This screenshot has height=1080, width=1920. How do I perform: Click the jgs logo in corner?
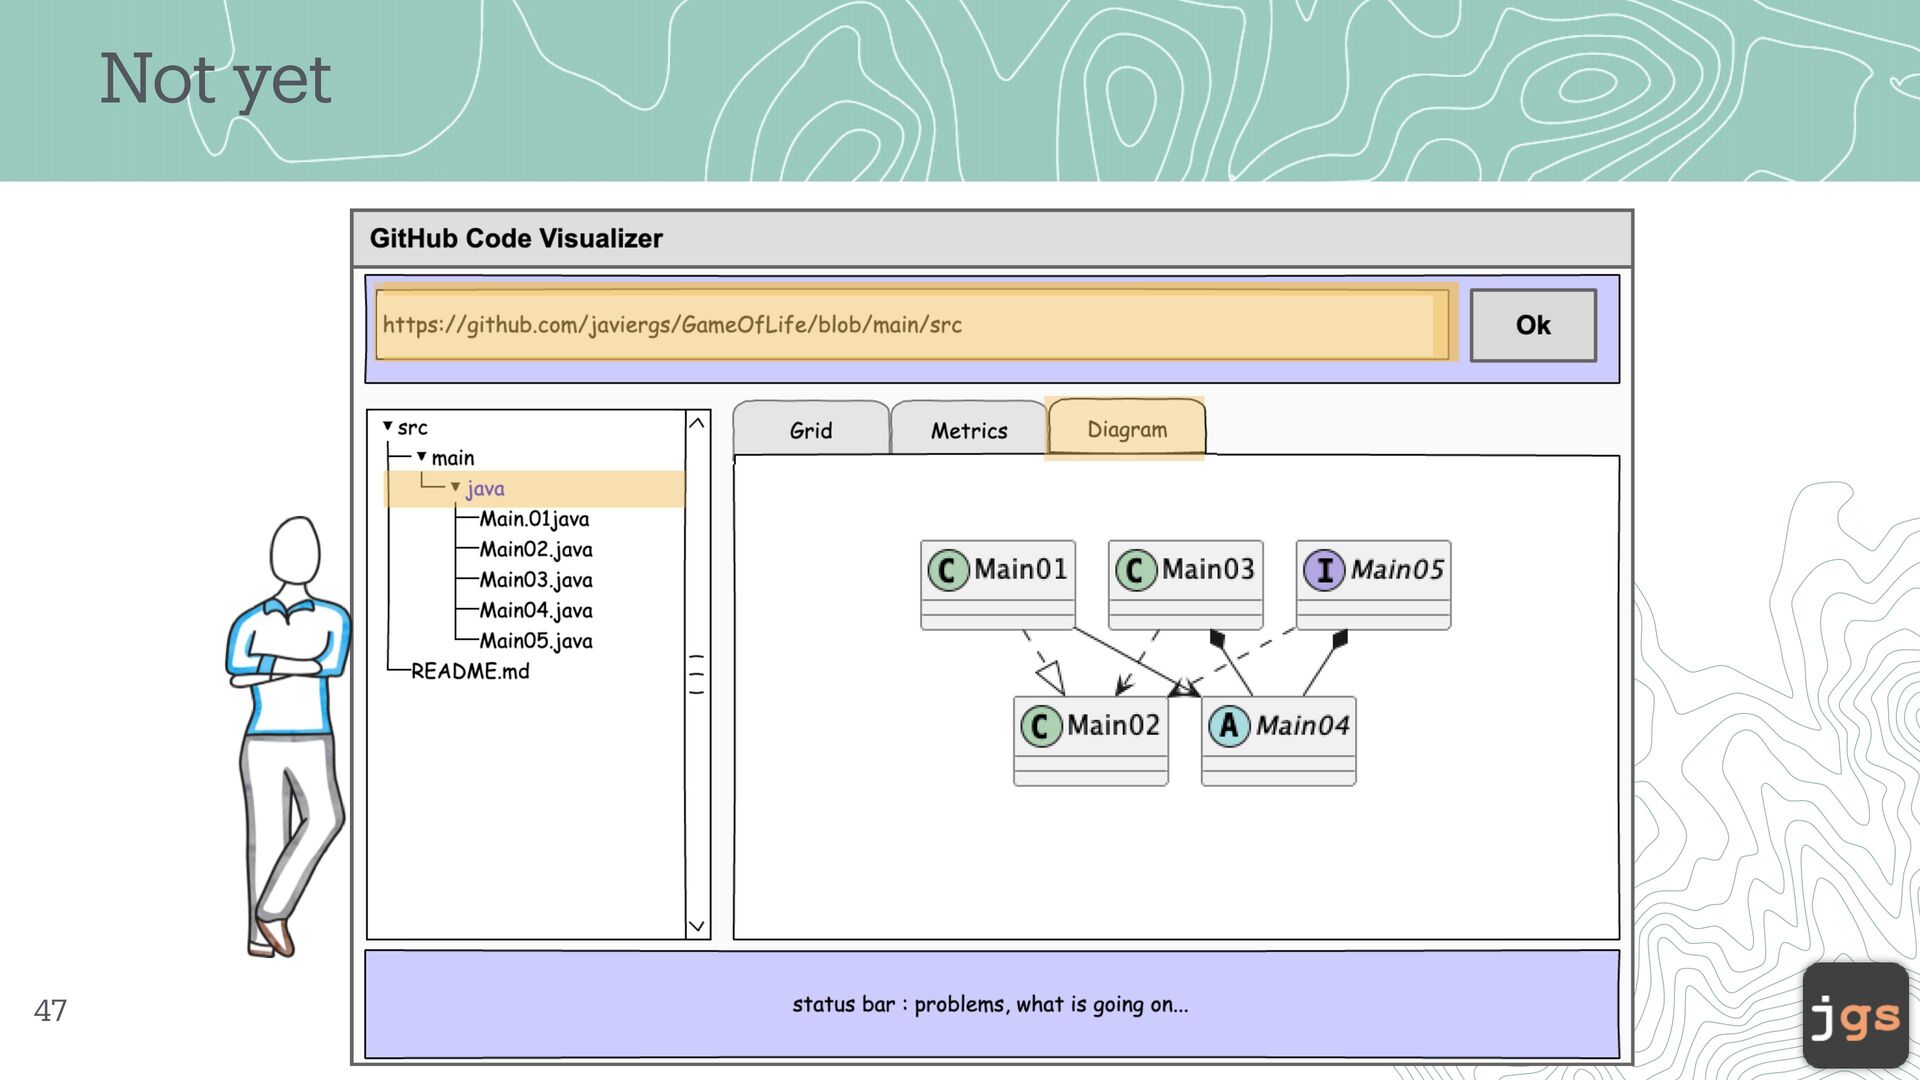click(x=1855, y=1016)
